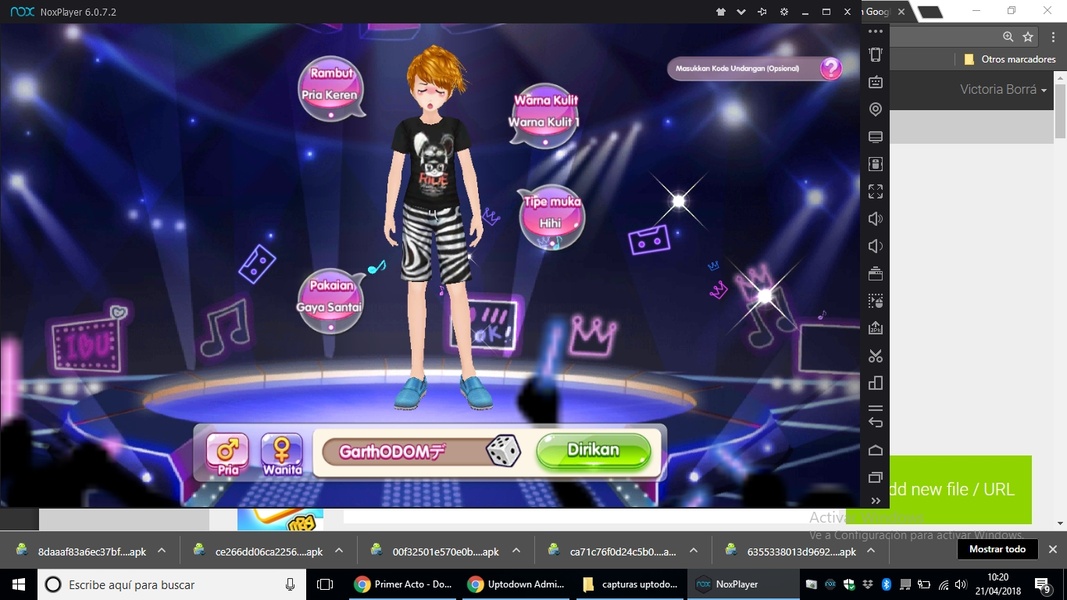Image resolution: width=1067 pixels, height=600 pixels.
Task: Switch to Primer Acto Chrome taskbar item
Action: point(403,584)
